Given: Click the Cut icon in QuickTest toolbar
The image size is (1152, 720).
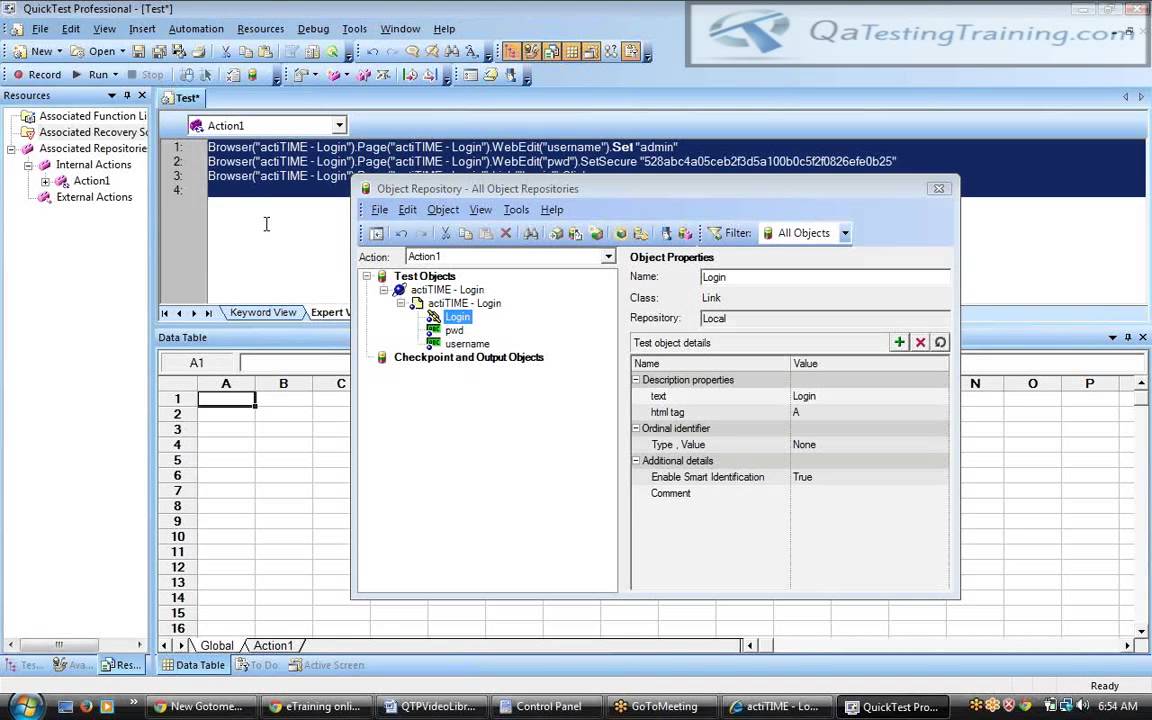Looking at the screenshot, I should 226,51.
